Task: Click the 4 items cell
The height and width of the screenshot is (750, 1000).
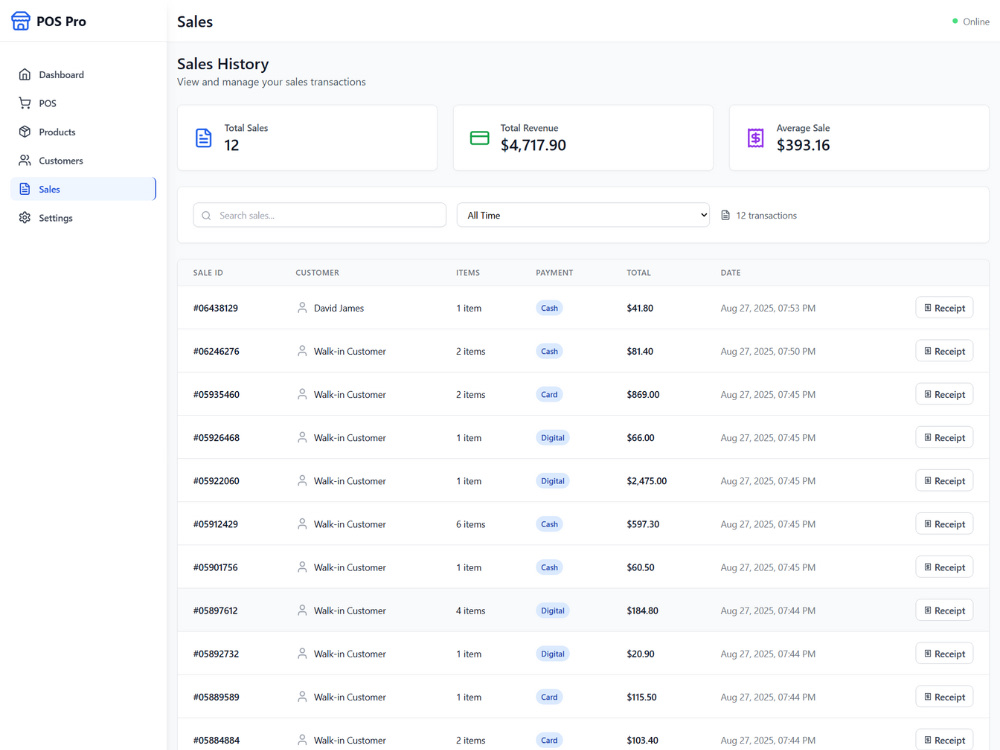Action: coord(471,610)
